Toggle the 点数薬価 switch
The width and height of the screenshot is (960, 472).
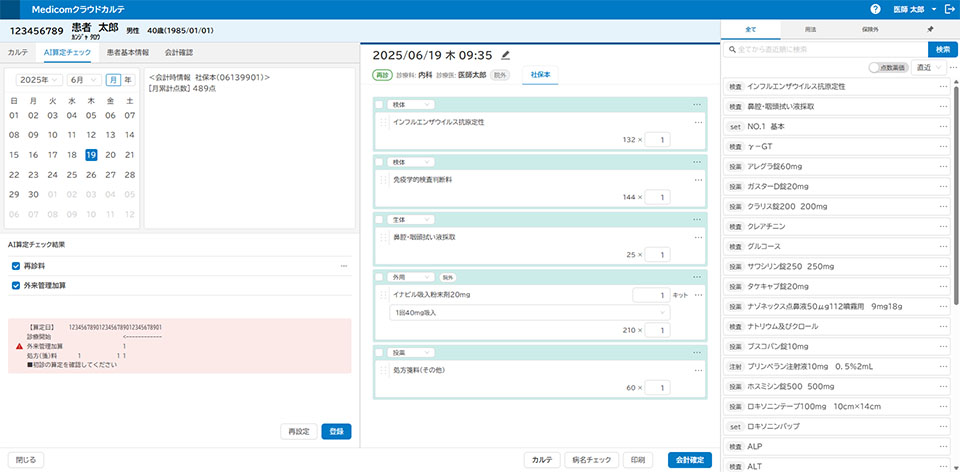(x=877, y=67)
